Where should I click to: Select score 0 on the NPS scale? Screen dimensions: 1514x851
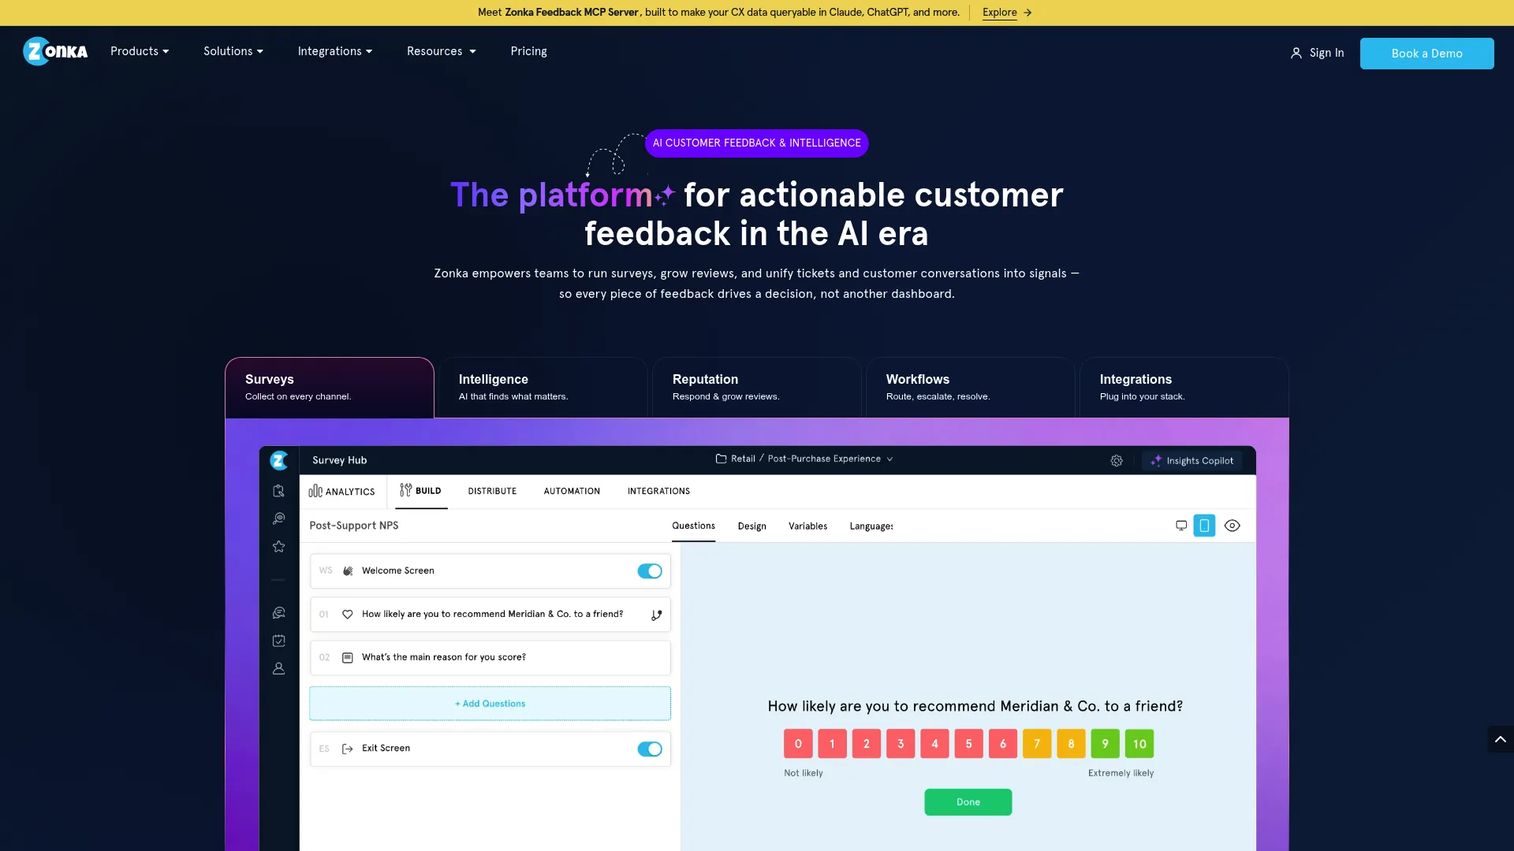798,744
